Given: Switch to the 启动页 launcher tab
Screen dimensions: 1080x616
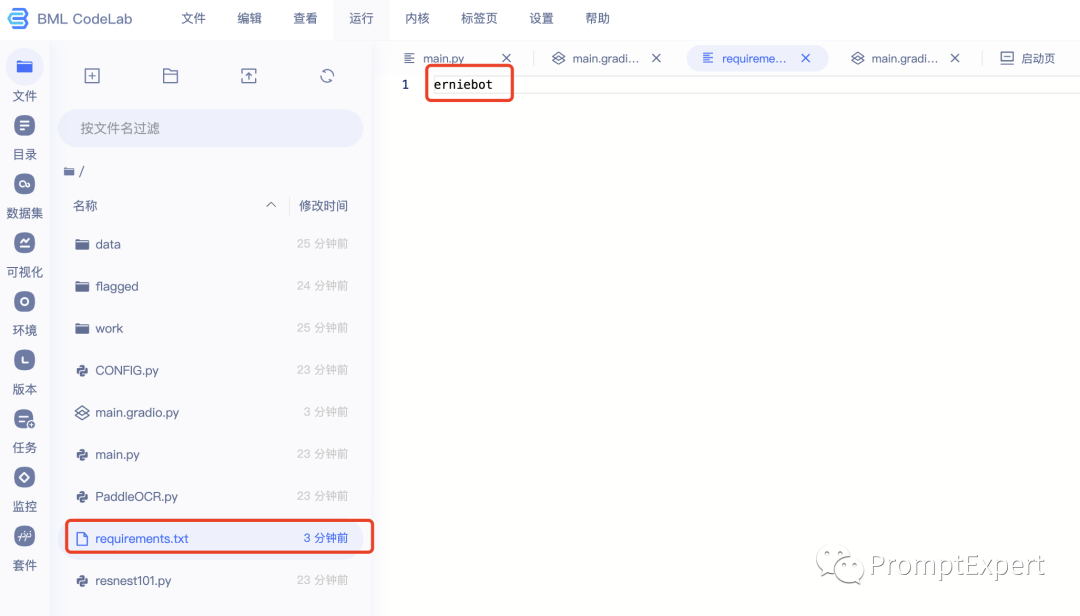Looking at the screenshot, I should tap(1028, 59).
